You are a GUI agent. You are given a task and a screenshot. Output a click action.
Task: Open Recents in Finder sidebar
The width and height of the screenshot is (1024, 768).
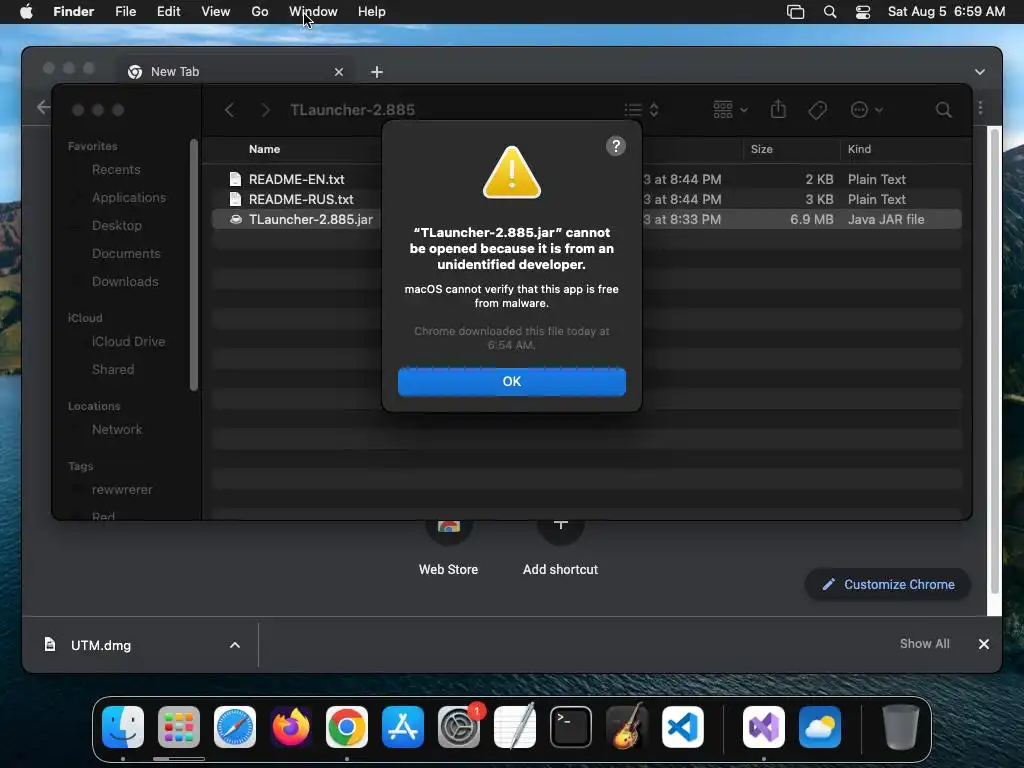(x=116, y=170)
